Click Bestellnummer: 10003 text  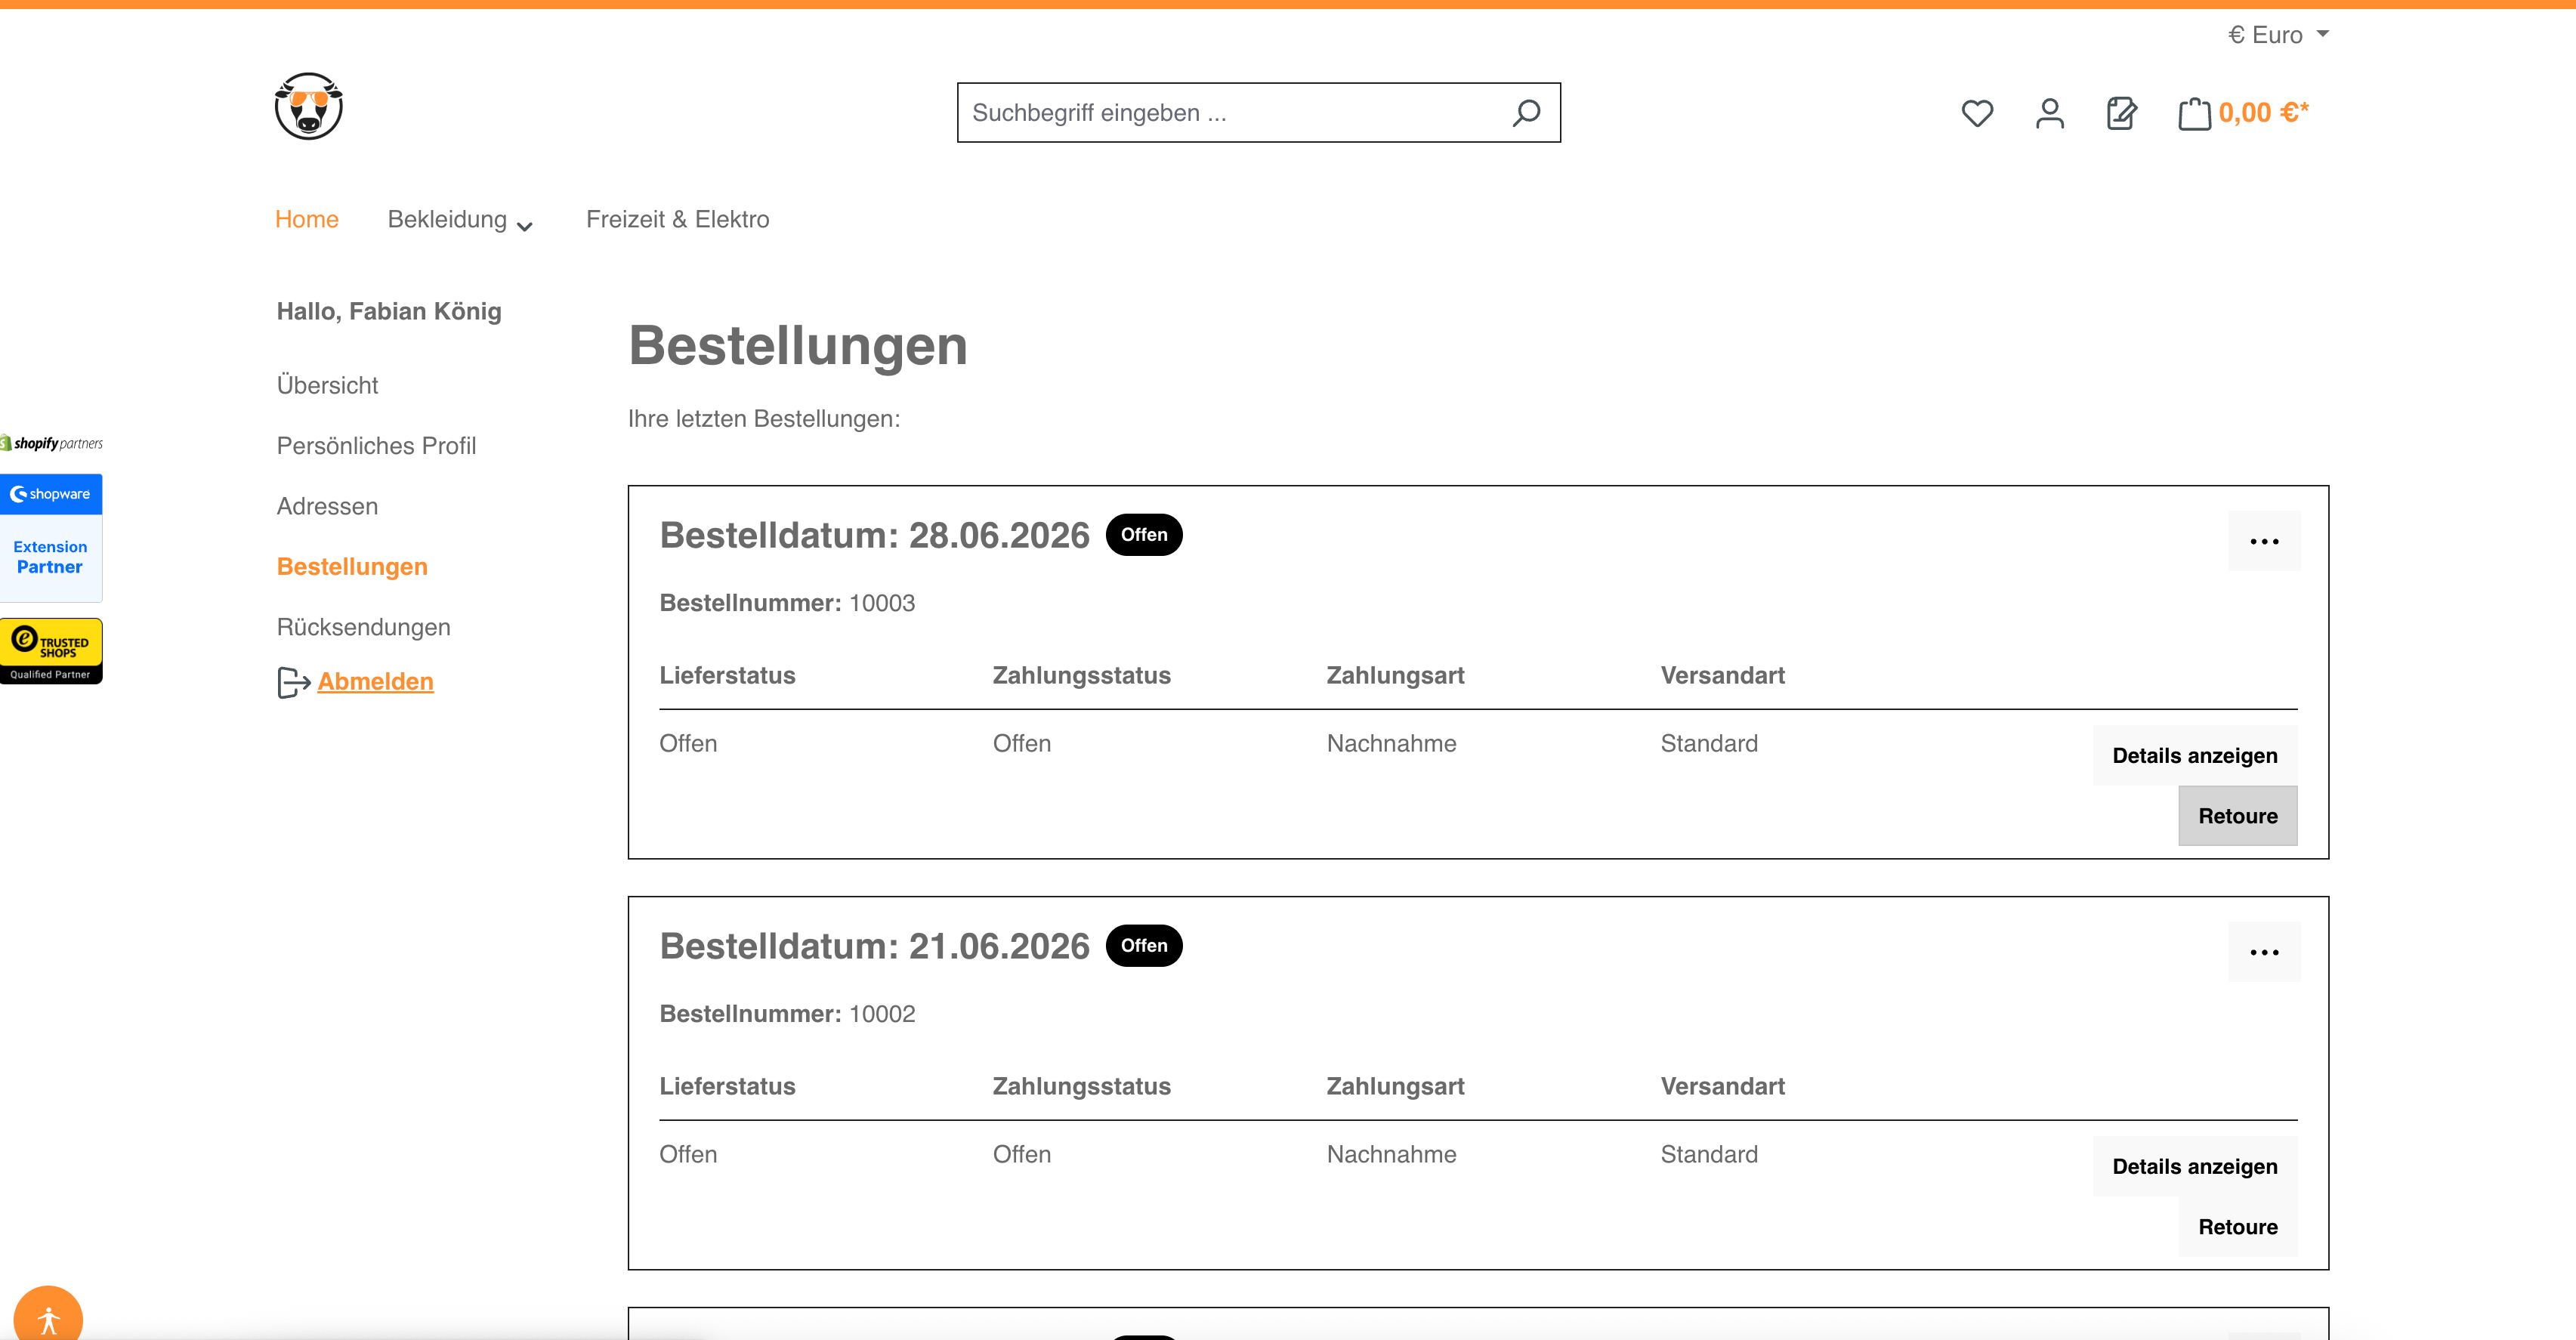[x=788, y=603]
